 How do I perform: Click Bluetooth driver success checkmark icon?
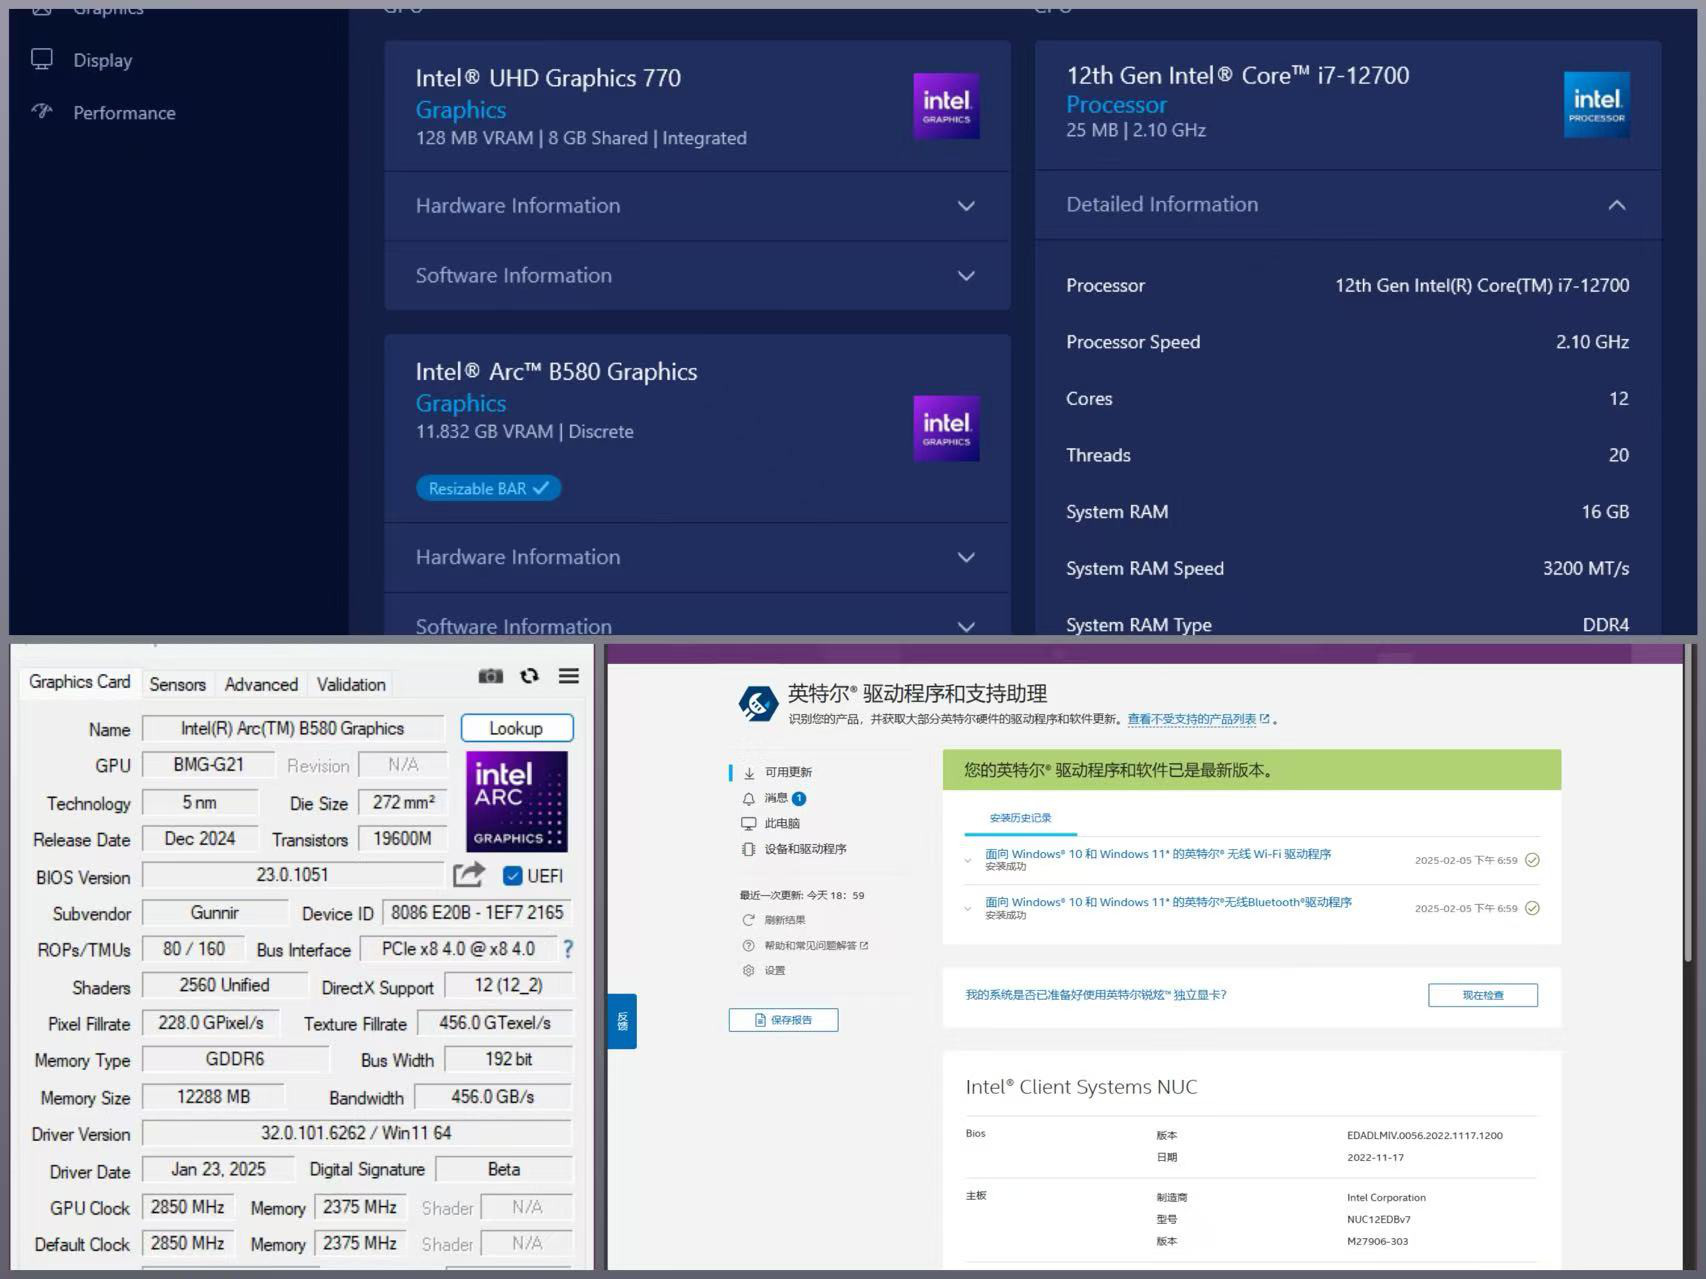tap(1532, 908)
